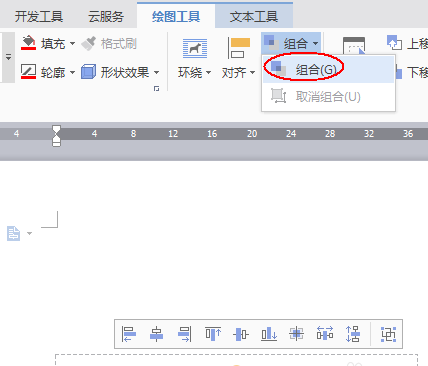Image resolution: width=428 pixels, height=366 pixels.
Task: Expand the 轮廓 dropdown arrow
Action: pyautogui.click(x=72, y=72)
